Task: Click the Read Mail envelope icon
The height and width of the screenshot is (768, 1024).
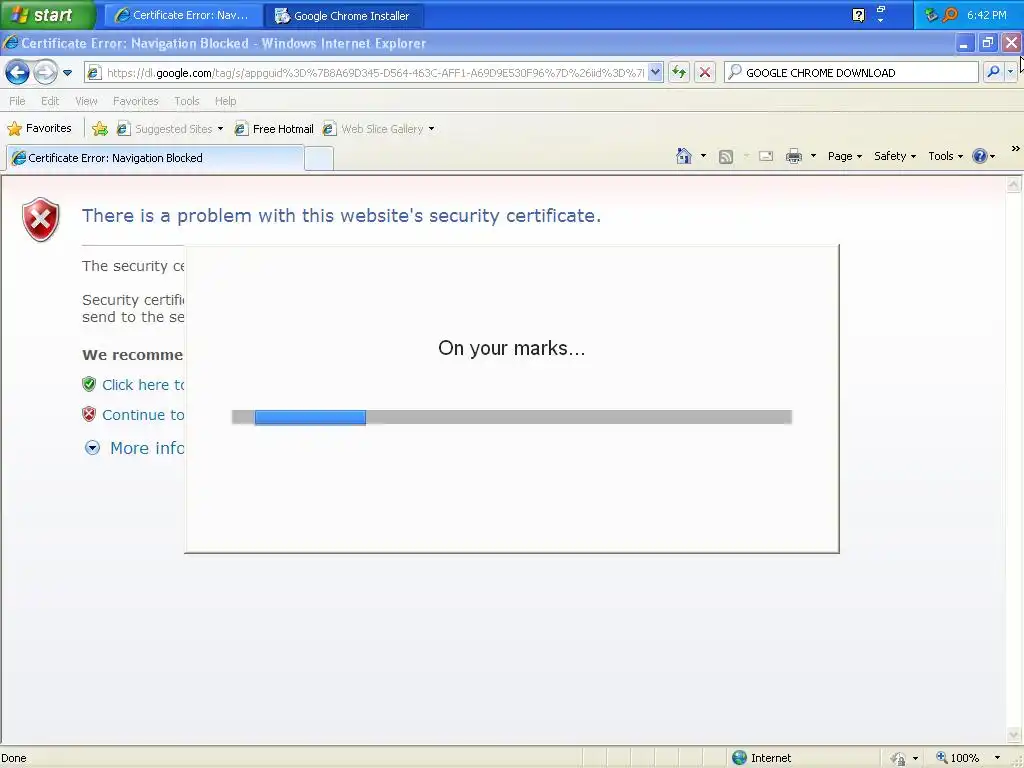Action: 765,157
